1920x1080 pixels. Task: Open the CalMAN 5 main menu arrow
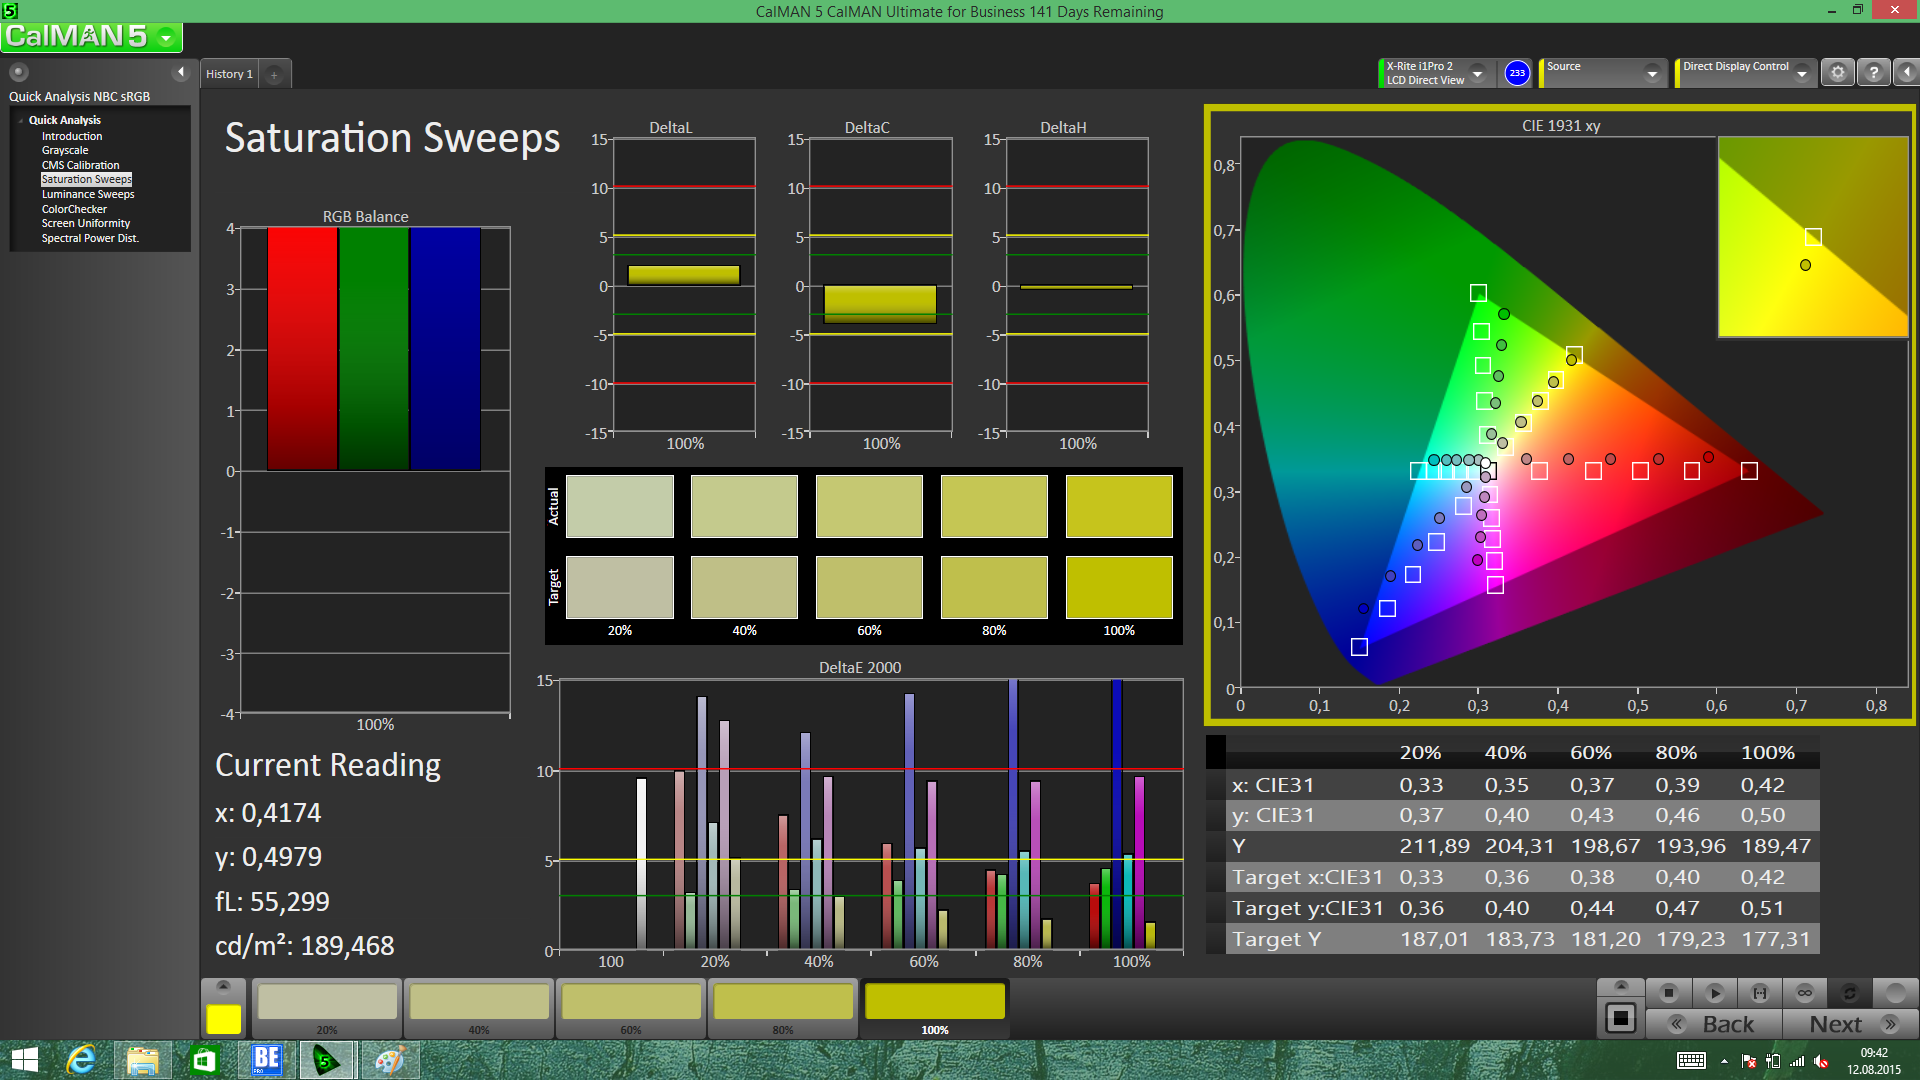pyautogui.click(x=166, y=38)
